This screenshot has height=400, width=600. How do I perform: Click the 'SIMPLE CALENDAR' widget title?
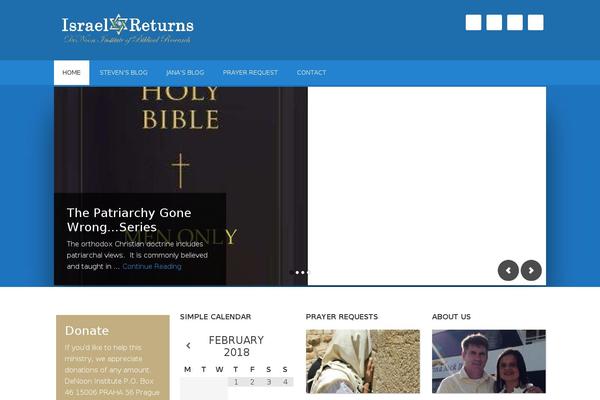tap(215, 317)
